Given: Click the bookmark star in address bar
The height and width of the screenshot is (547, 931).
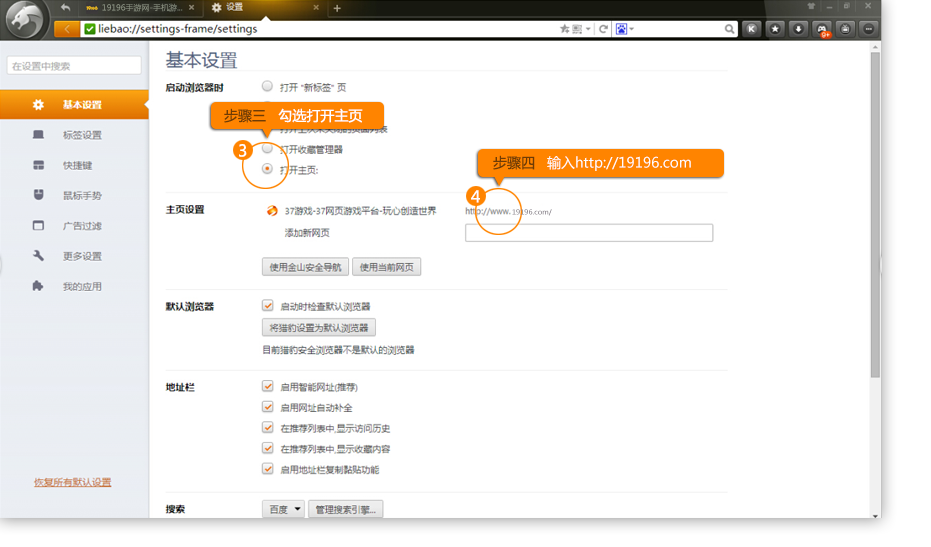Looking at the screenshot, I should 566,29.
